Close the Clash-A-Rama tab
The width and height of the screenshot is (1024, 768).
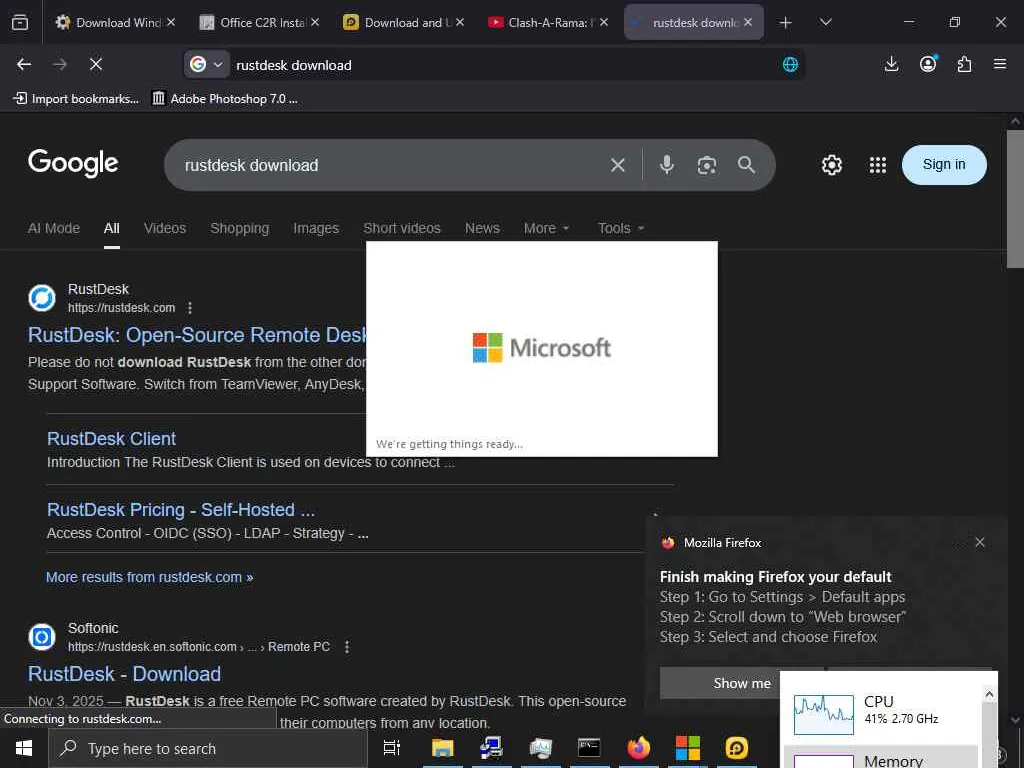point(604,22)
